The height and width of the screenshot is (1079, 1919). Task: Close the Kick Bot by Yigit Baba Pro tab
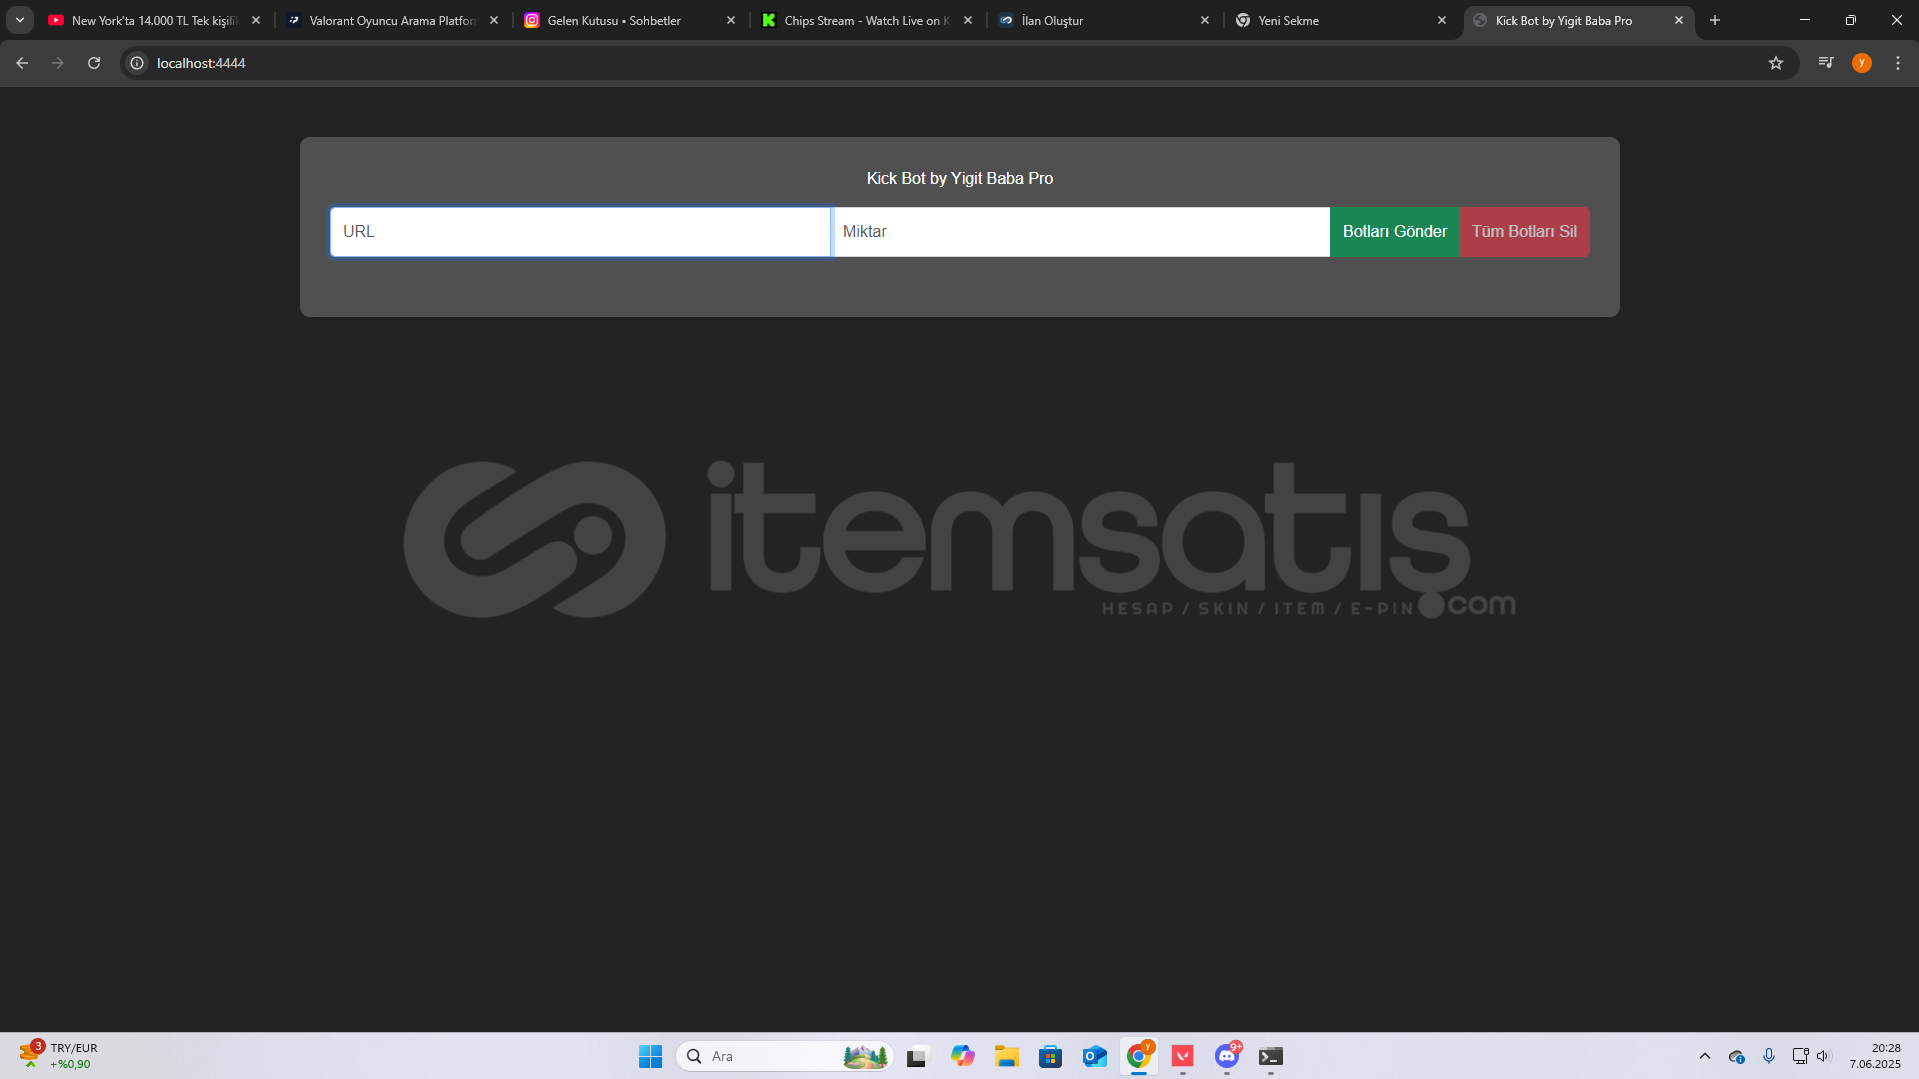click(1678, 20)
